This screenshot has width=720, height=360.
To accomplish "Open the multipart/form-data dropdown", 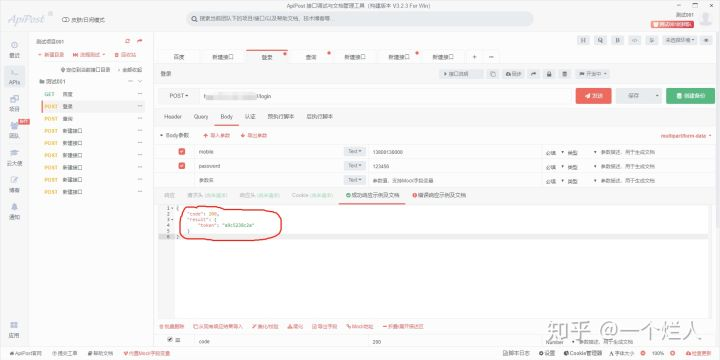I will click(686, 136).
